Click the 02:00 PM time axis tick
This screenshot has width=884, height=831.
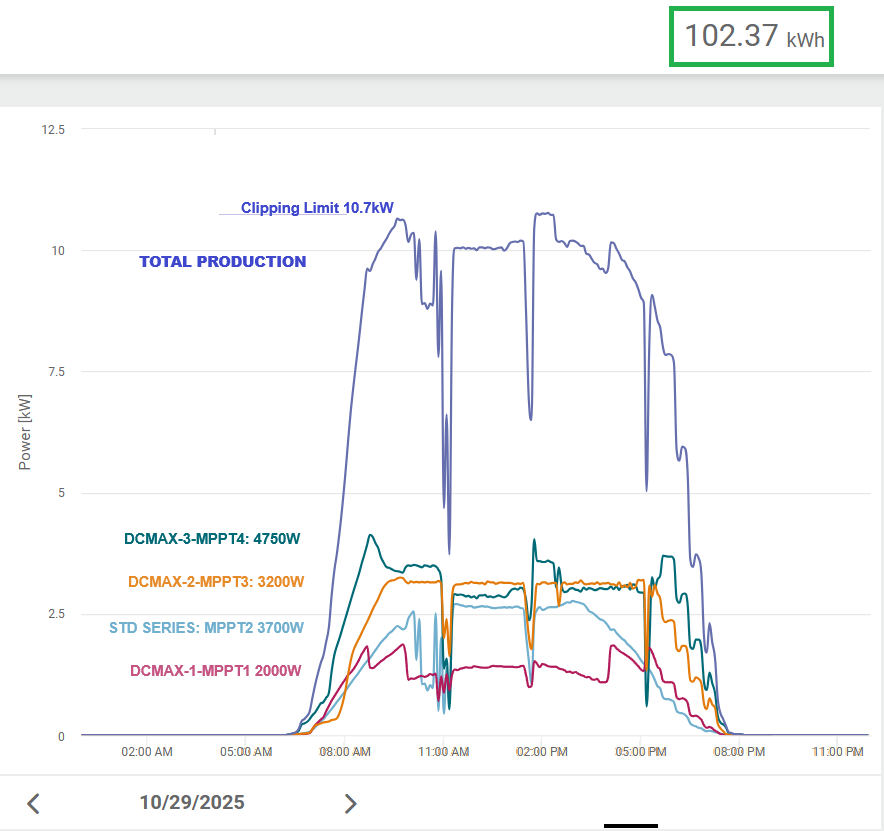click(x=543, y=751)
